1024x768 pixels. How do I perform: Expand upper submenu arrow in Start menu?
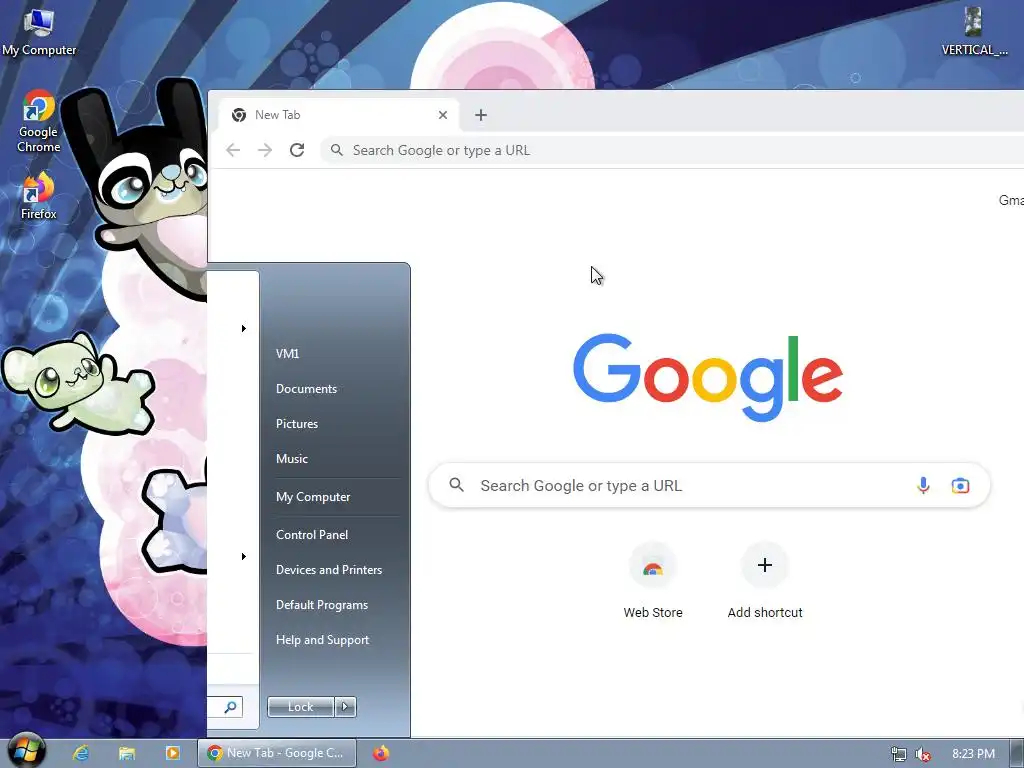pyautogui.click(x=244, y=328)
